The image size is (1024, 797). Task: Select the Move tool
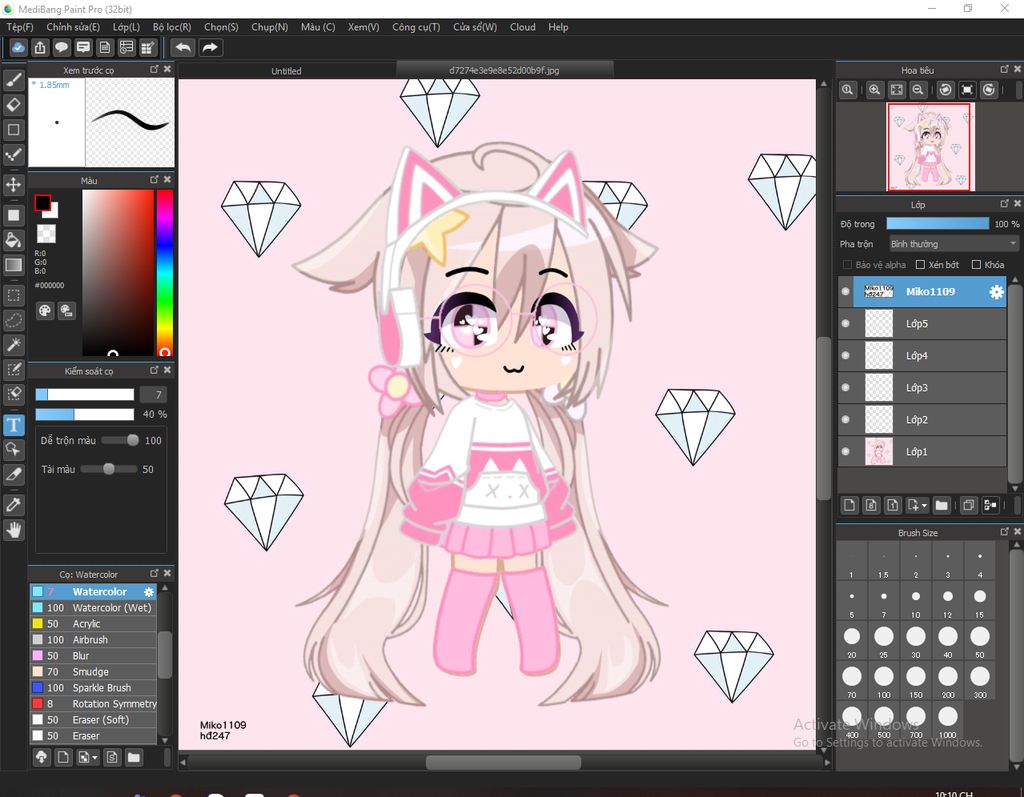tap(13, 184)
